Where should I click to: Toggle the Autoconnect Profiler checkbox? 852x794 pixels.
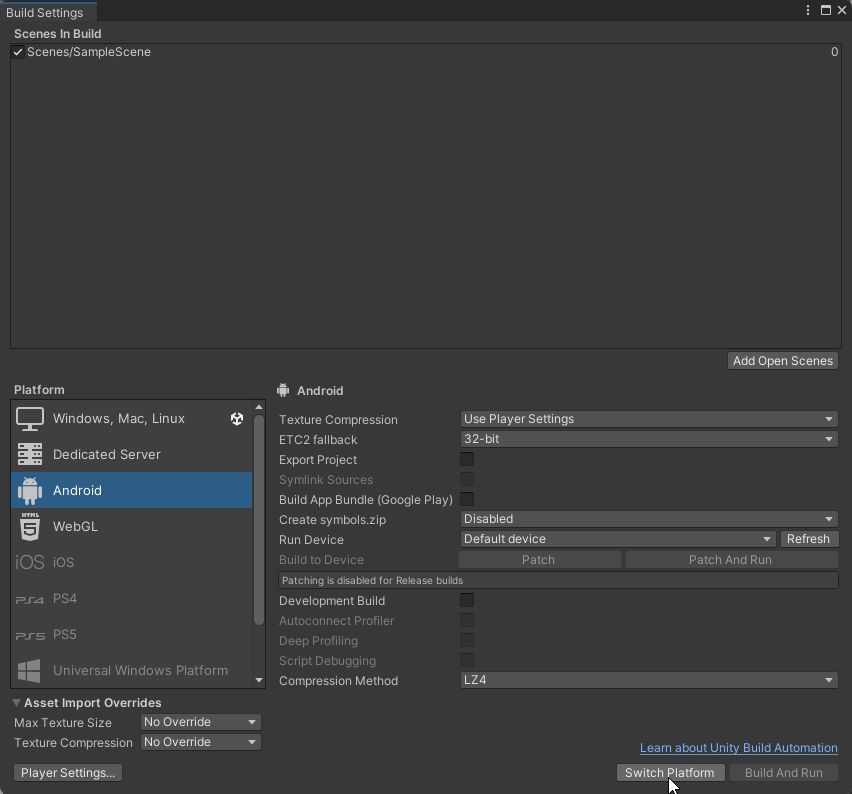coord(467,620)
